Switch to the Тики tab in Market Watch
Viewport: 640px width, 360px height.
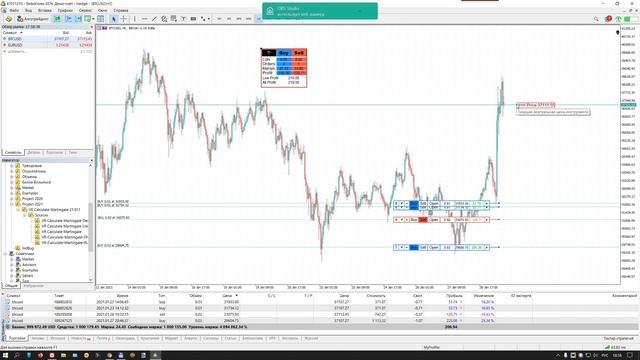tap(73, 153)
